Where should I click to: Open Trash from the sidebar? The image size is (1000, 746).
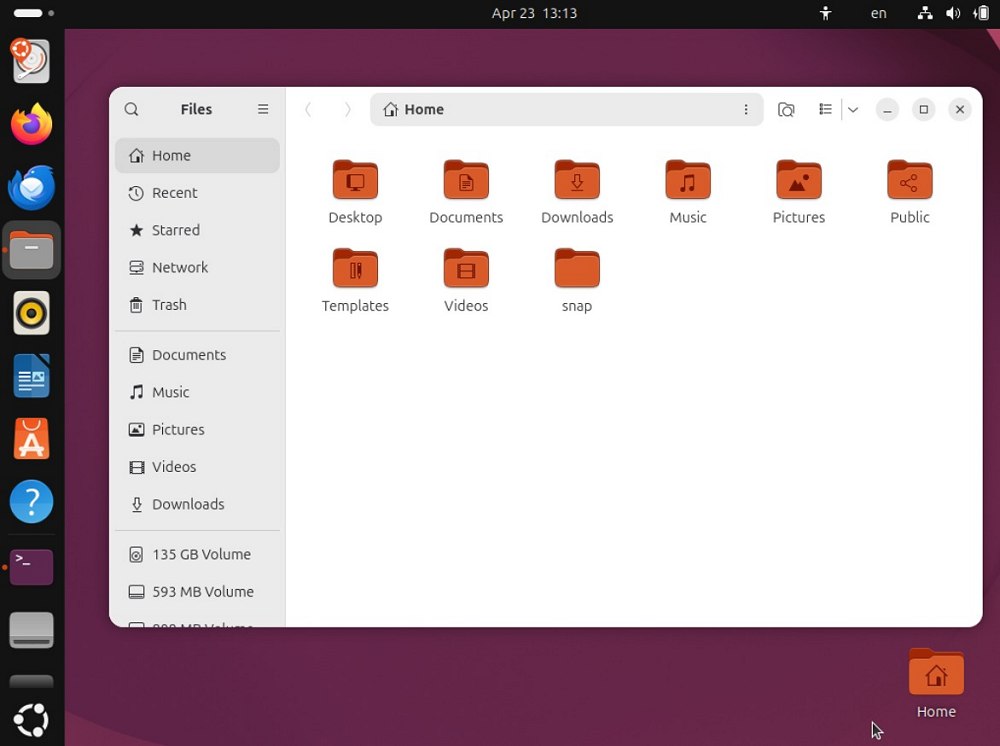[x=169, y=305]
